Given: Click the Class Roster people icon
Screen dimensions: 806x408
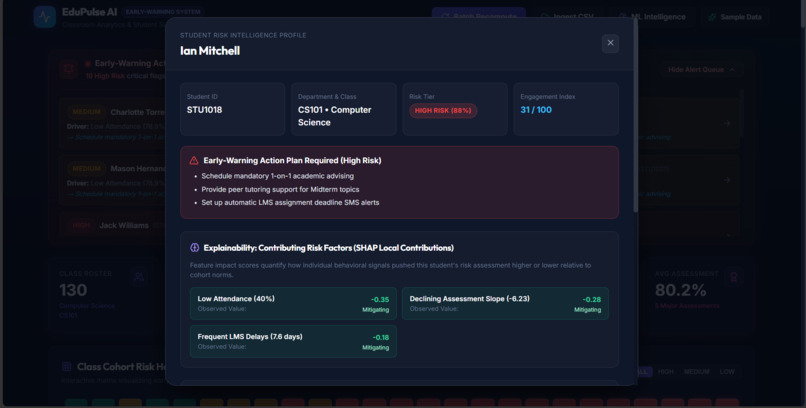Looking at the screenshot, I should click(139, 278).
